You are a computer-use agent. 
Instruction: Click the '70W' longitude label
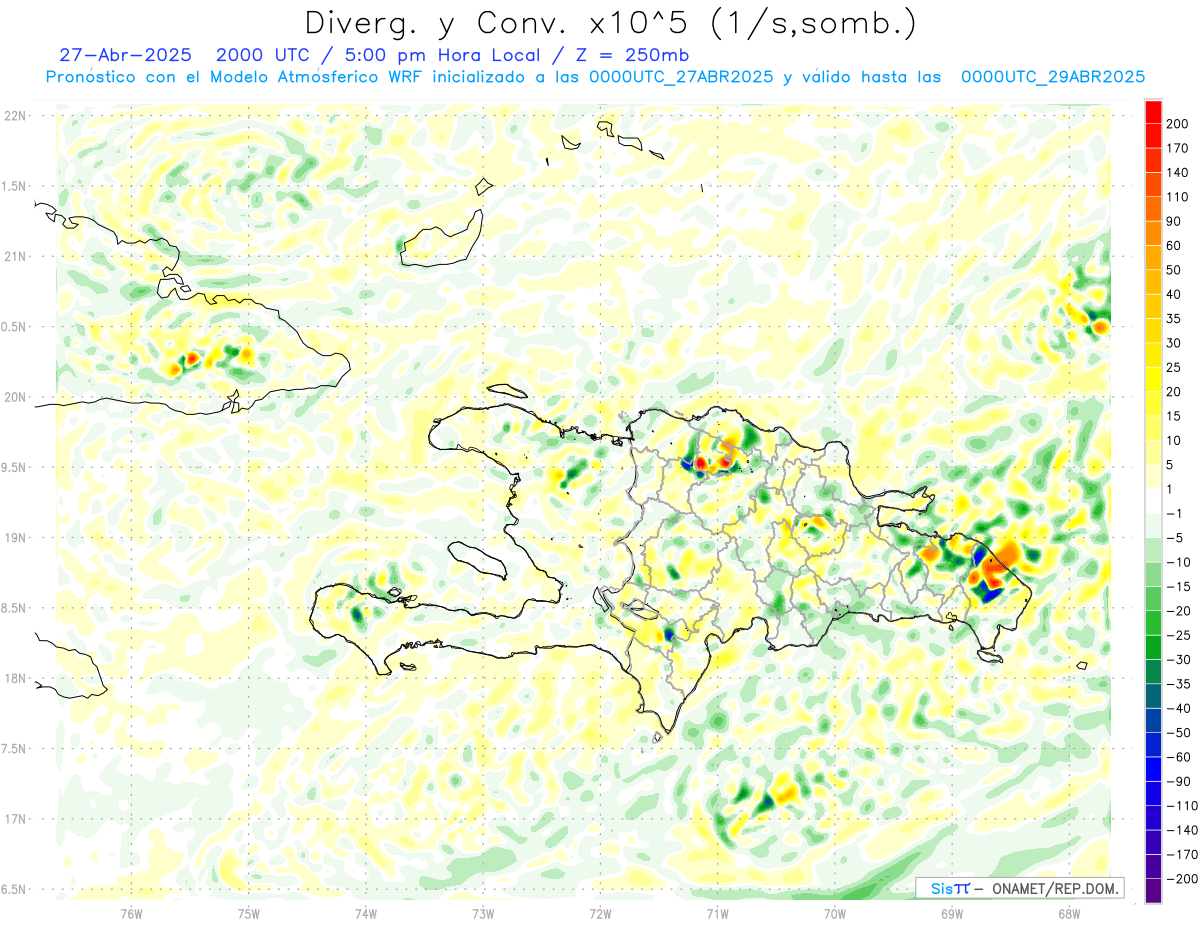pyautogui.click(x=834, y=913)
